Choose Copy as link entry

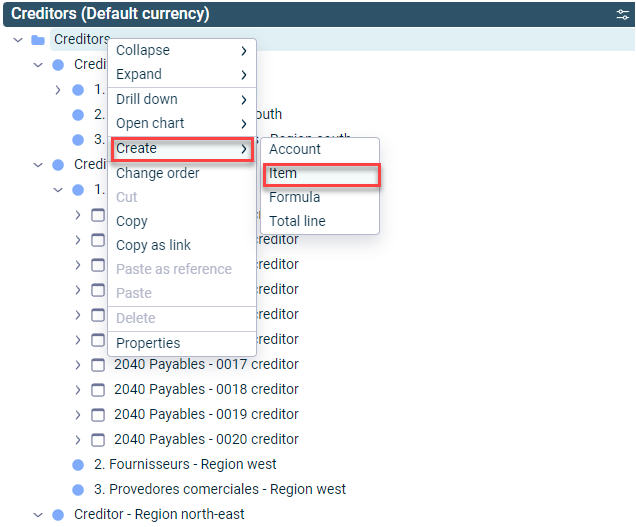pyautogui.click(x=182, y=245)
